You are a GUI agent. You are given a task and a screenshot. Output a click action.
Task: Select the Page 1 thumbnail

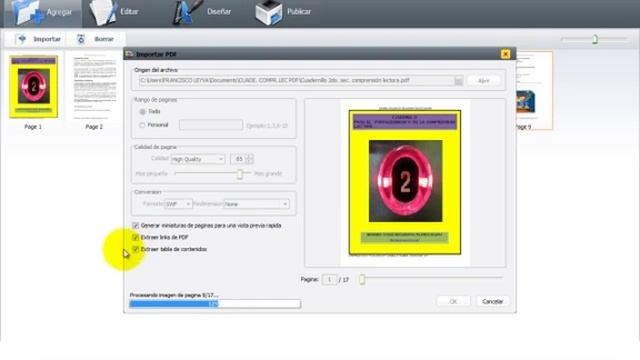(33, 87)
